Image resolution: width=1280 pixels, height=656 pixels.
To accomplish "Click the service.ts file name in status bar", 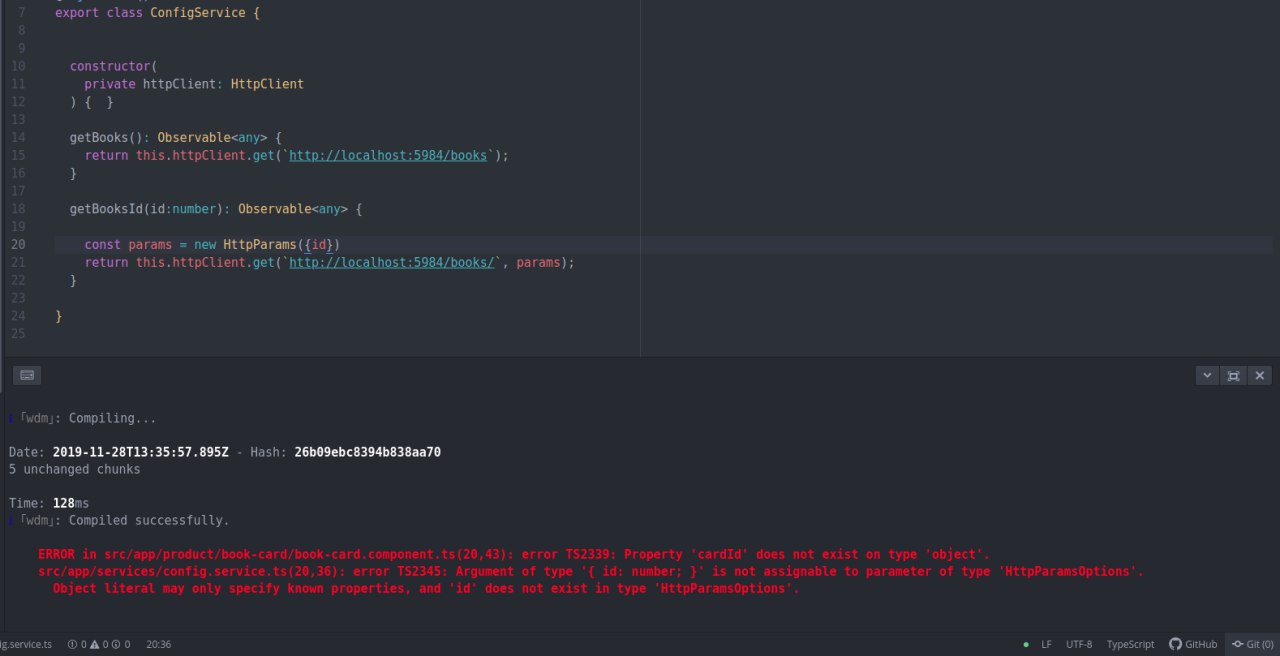I will pyautogui.click(x=26, y=644).
